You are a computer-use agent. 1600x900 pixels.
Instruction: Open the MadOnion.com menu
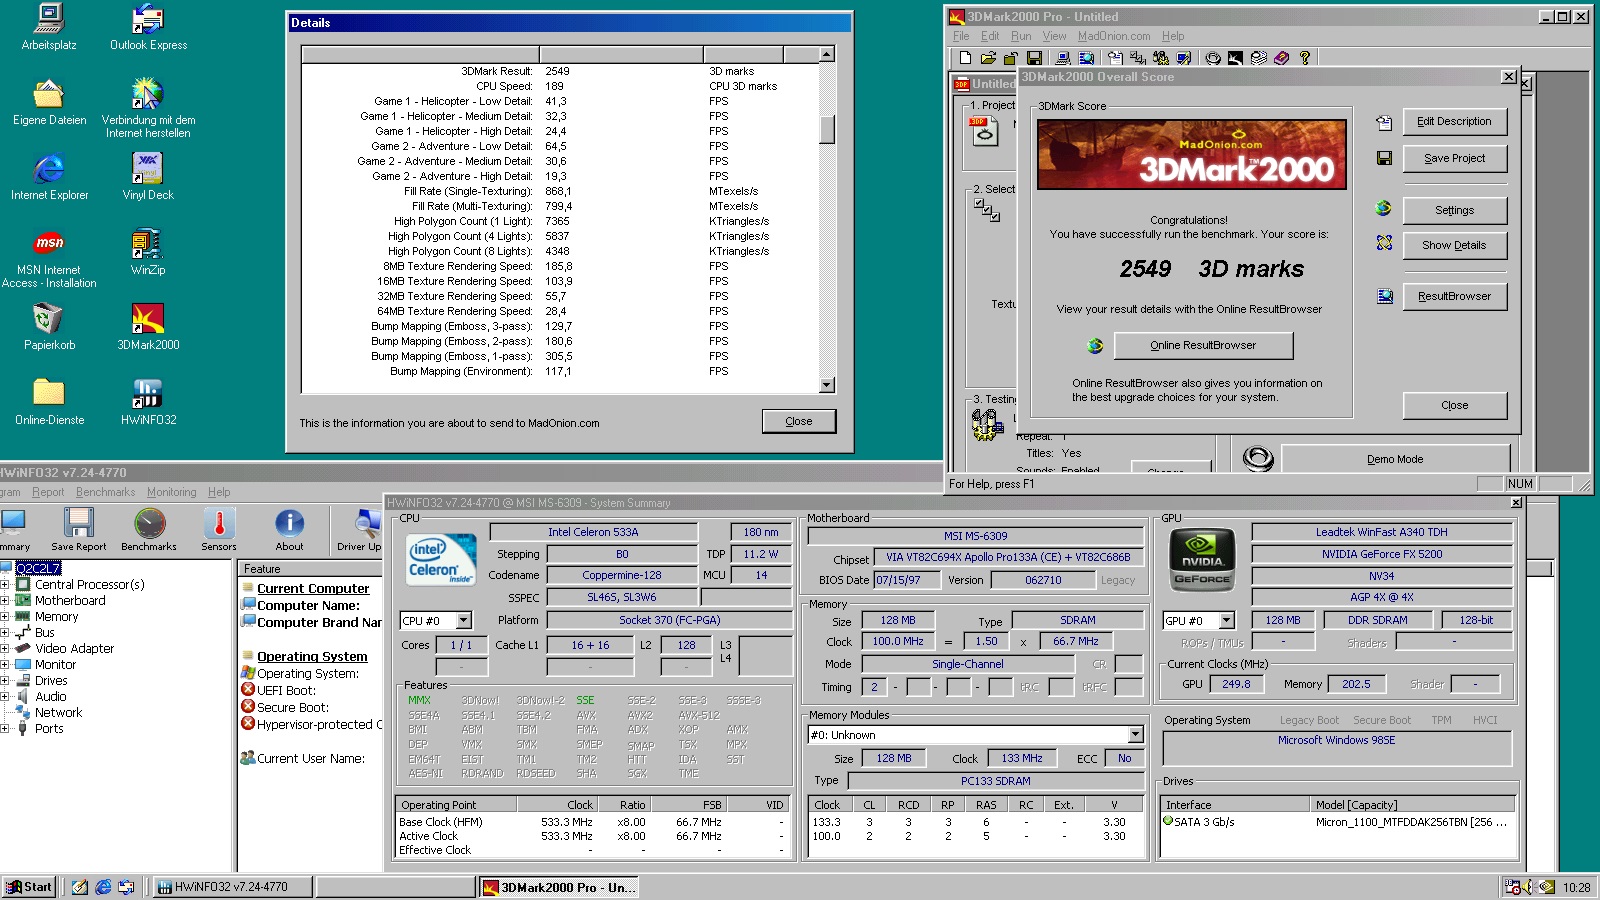[x=1113, y=35]
